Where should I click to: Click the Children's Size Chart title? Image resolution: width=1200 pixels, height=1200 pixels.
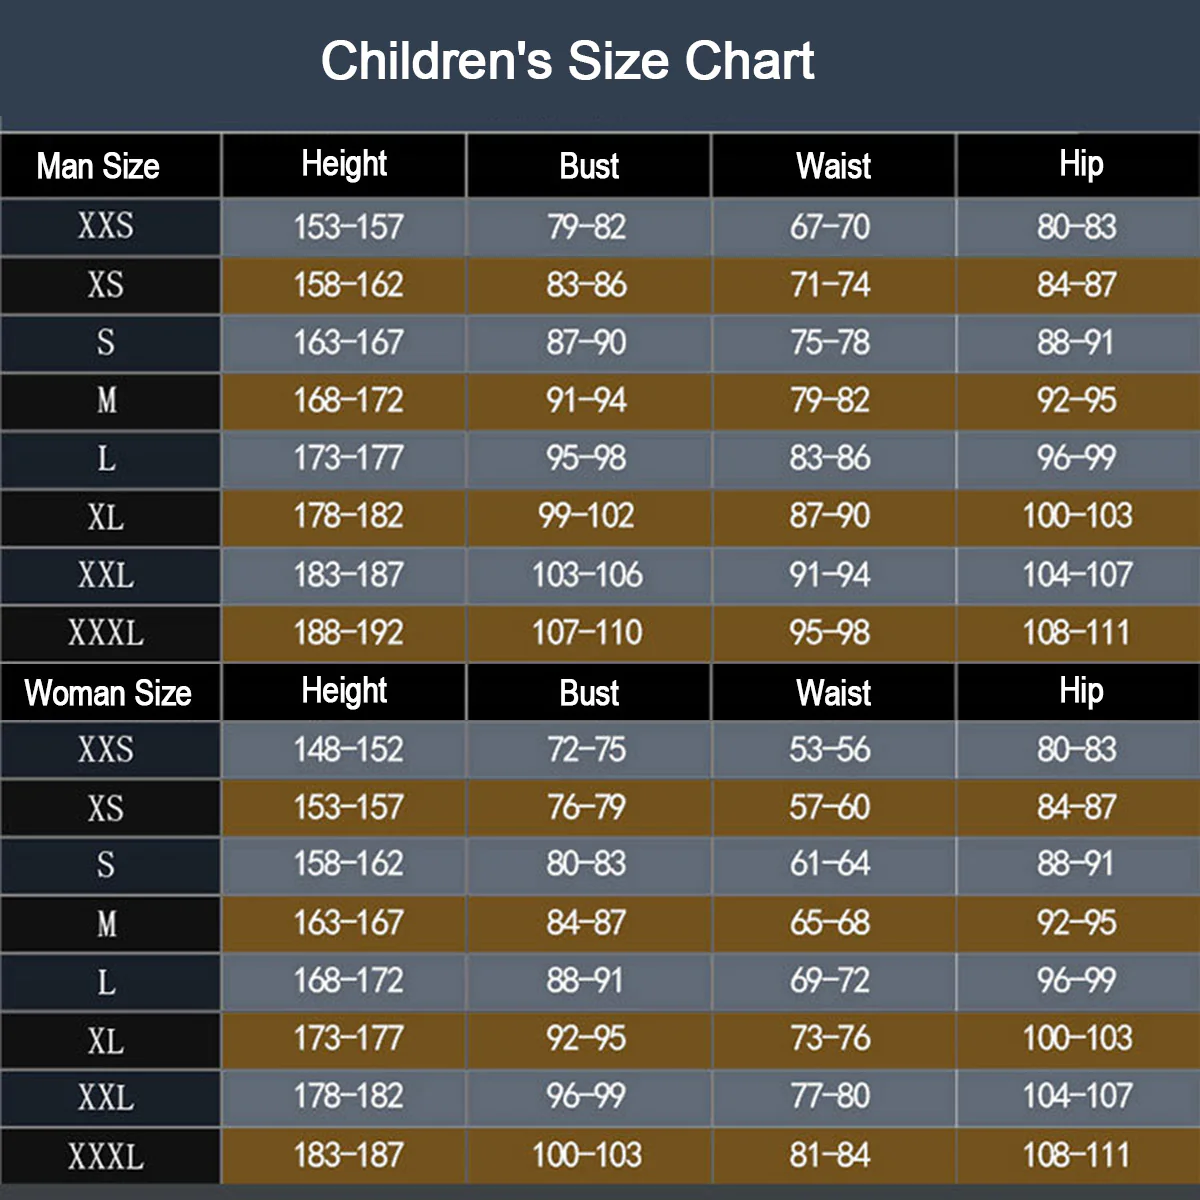coord(567,61)
